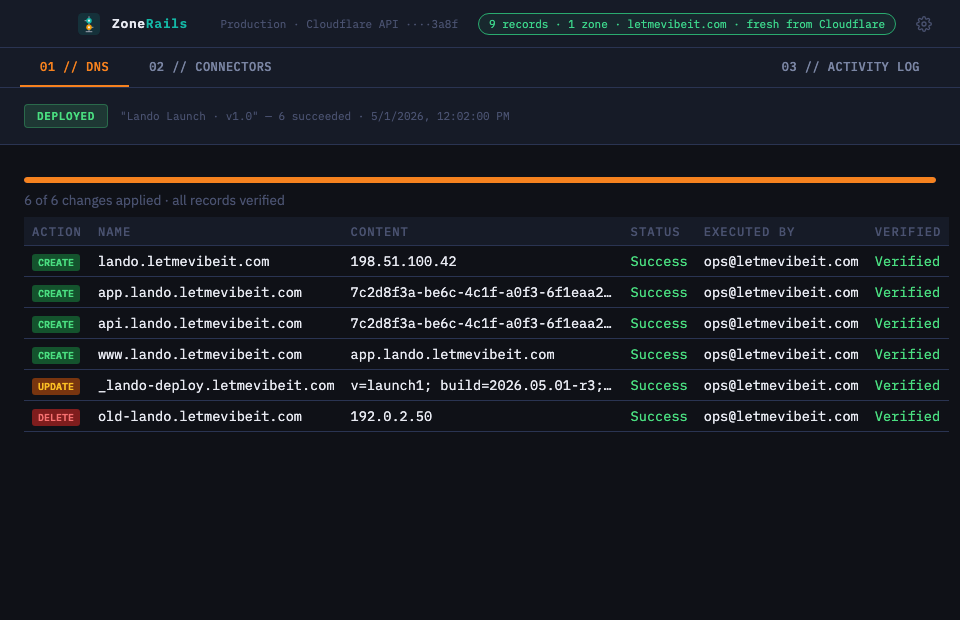Click the orange deployment progress bar
The width and height of the screenshot is (960, 620).
coord(480,180)
